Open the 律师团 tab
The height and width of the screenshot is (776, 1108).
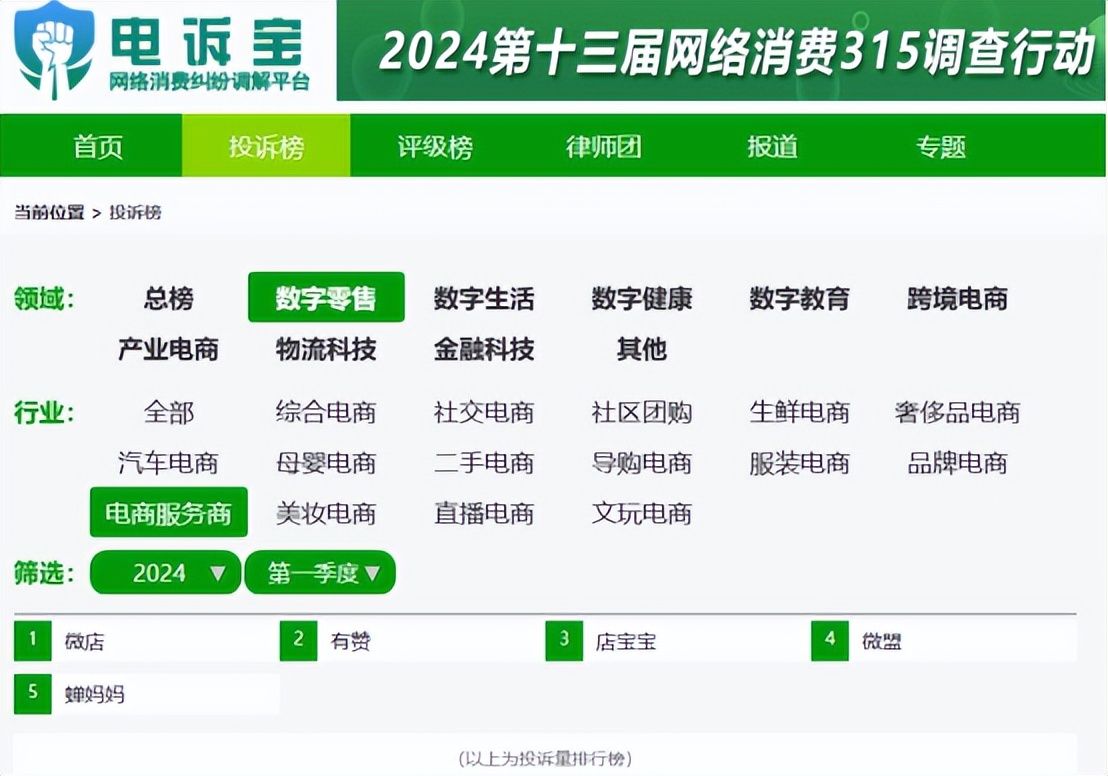click(603, 146)
